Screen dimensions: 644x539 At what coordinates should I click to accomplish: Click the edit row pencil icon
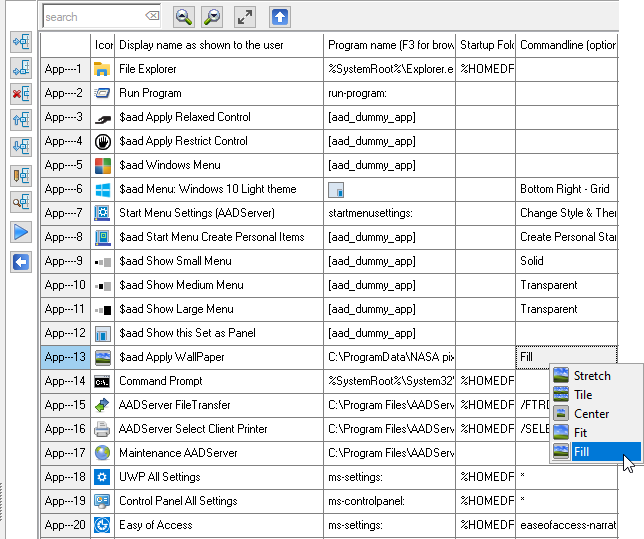(20, 176)
